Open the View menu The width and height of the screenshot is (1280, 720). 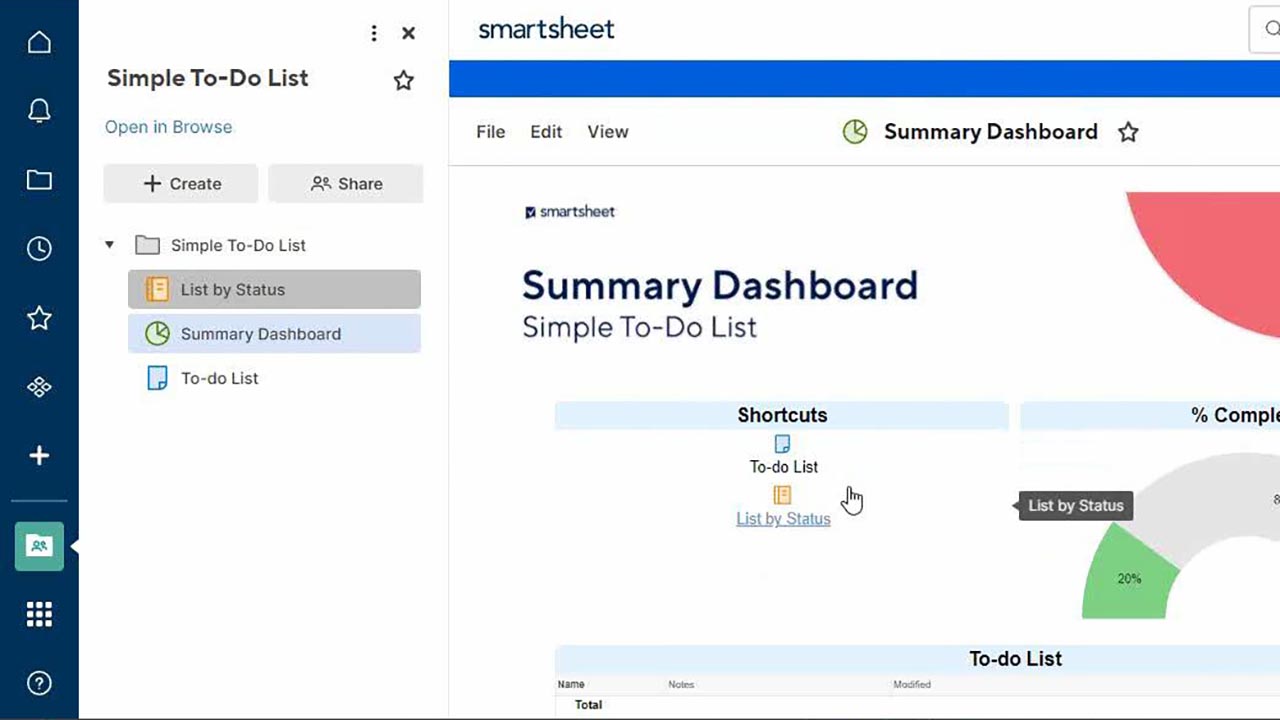[x=607, y=131]
